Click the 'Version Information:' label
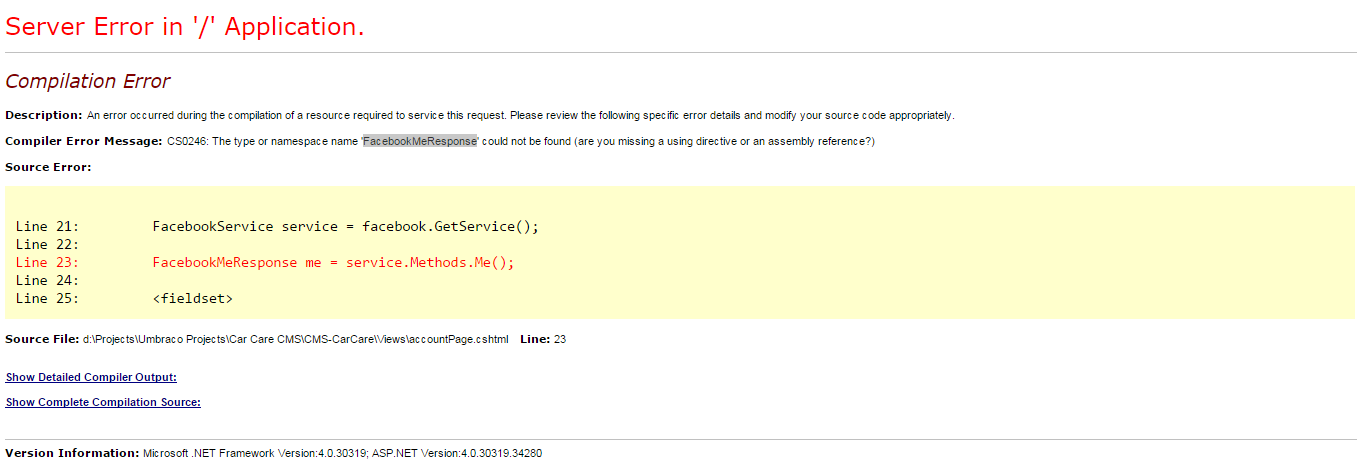This screenshot has height=468, width=1357. point(72,453)
